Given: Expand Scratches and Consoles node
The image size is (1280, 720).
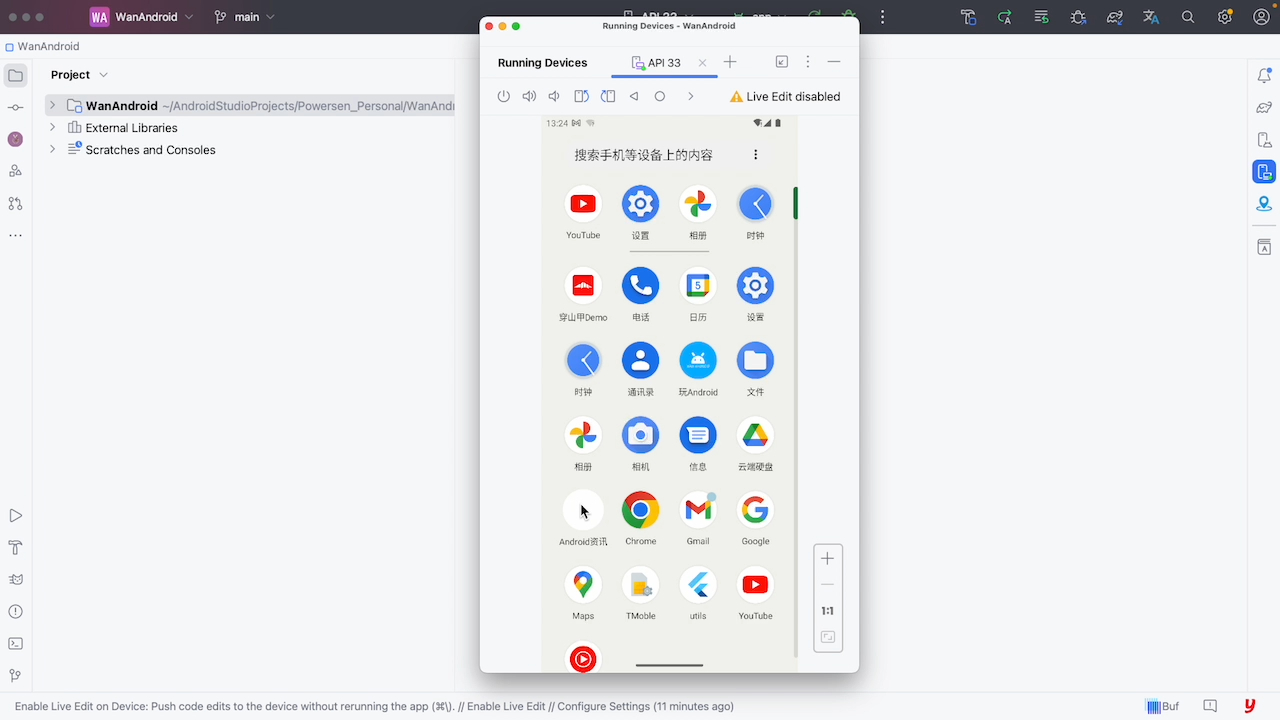Looking at the screenshot, I should pyautogui.click(x=52, y=150).
